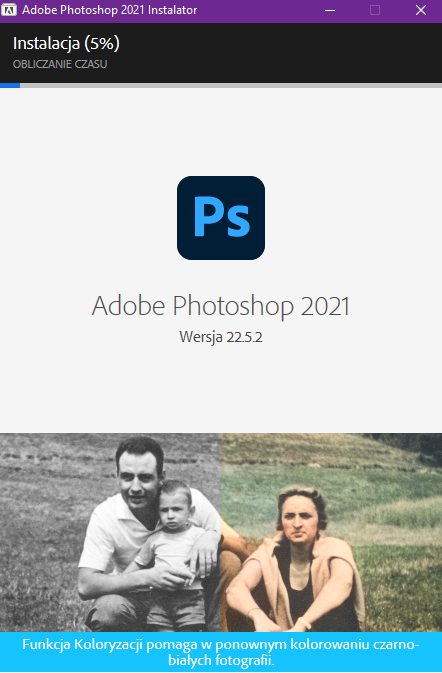
Task: Click the 'Instalacja' heading word
Action: [x=46, y=43]
